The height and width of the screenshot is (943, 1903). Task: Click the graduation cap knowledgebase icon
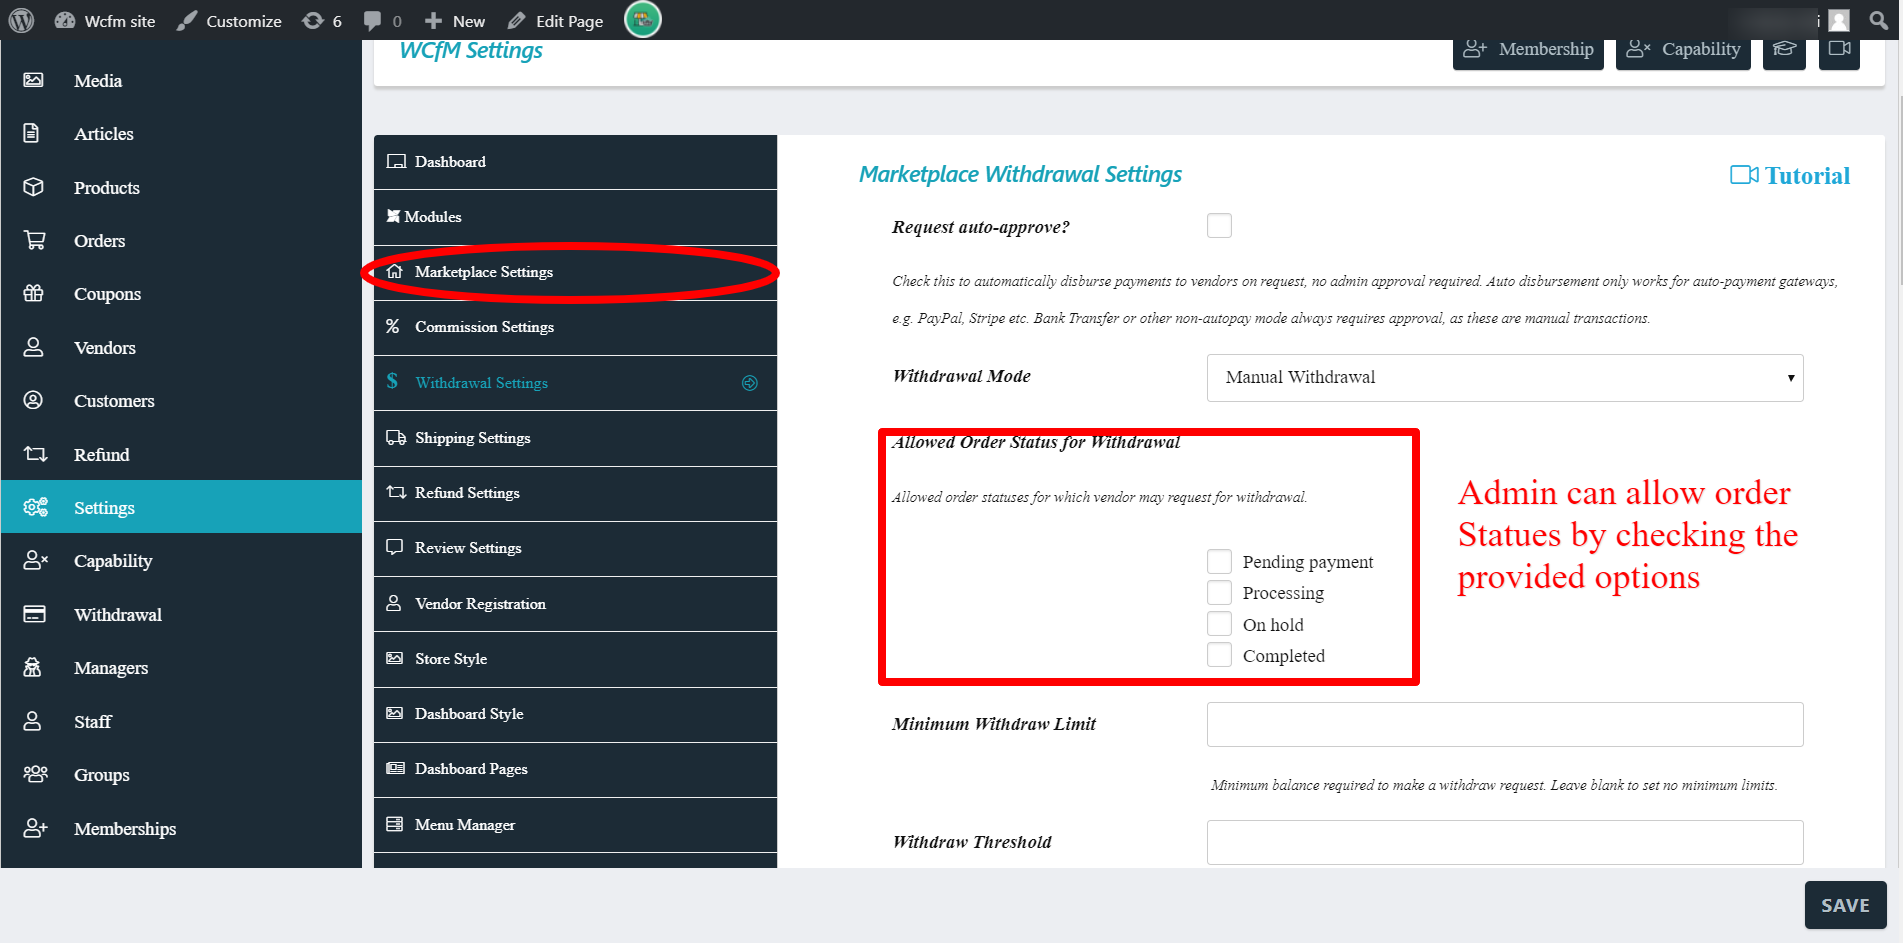click(1784, 49)
